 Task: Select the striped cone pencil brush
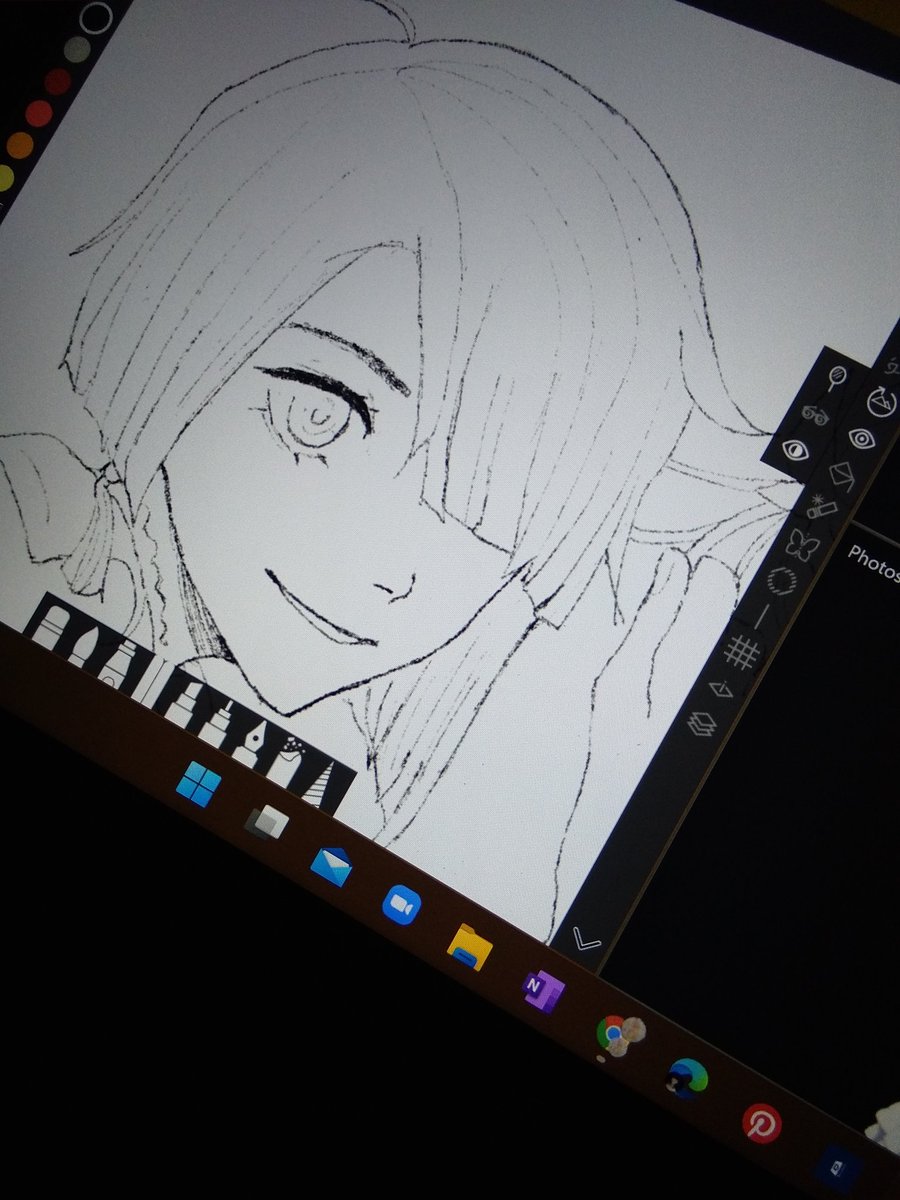[321, 786]
